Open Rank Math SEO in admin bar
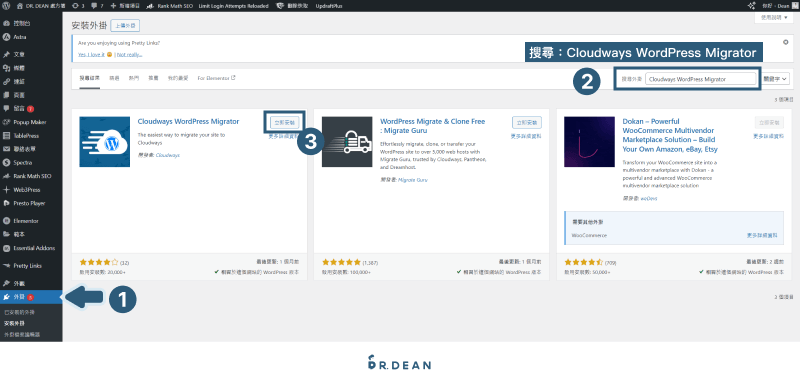 point(169,6)
